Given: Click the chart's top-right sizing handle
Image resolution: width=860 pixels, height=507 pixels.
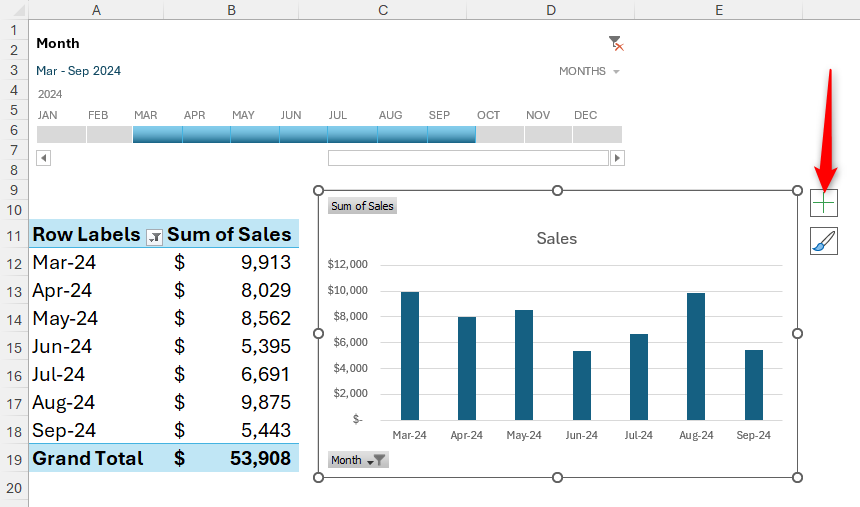Looking at the screenshot, I should pos(797,190).
